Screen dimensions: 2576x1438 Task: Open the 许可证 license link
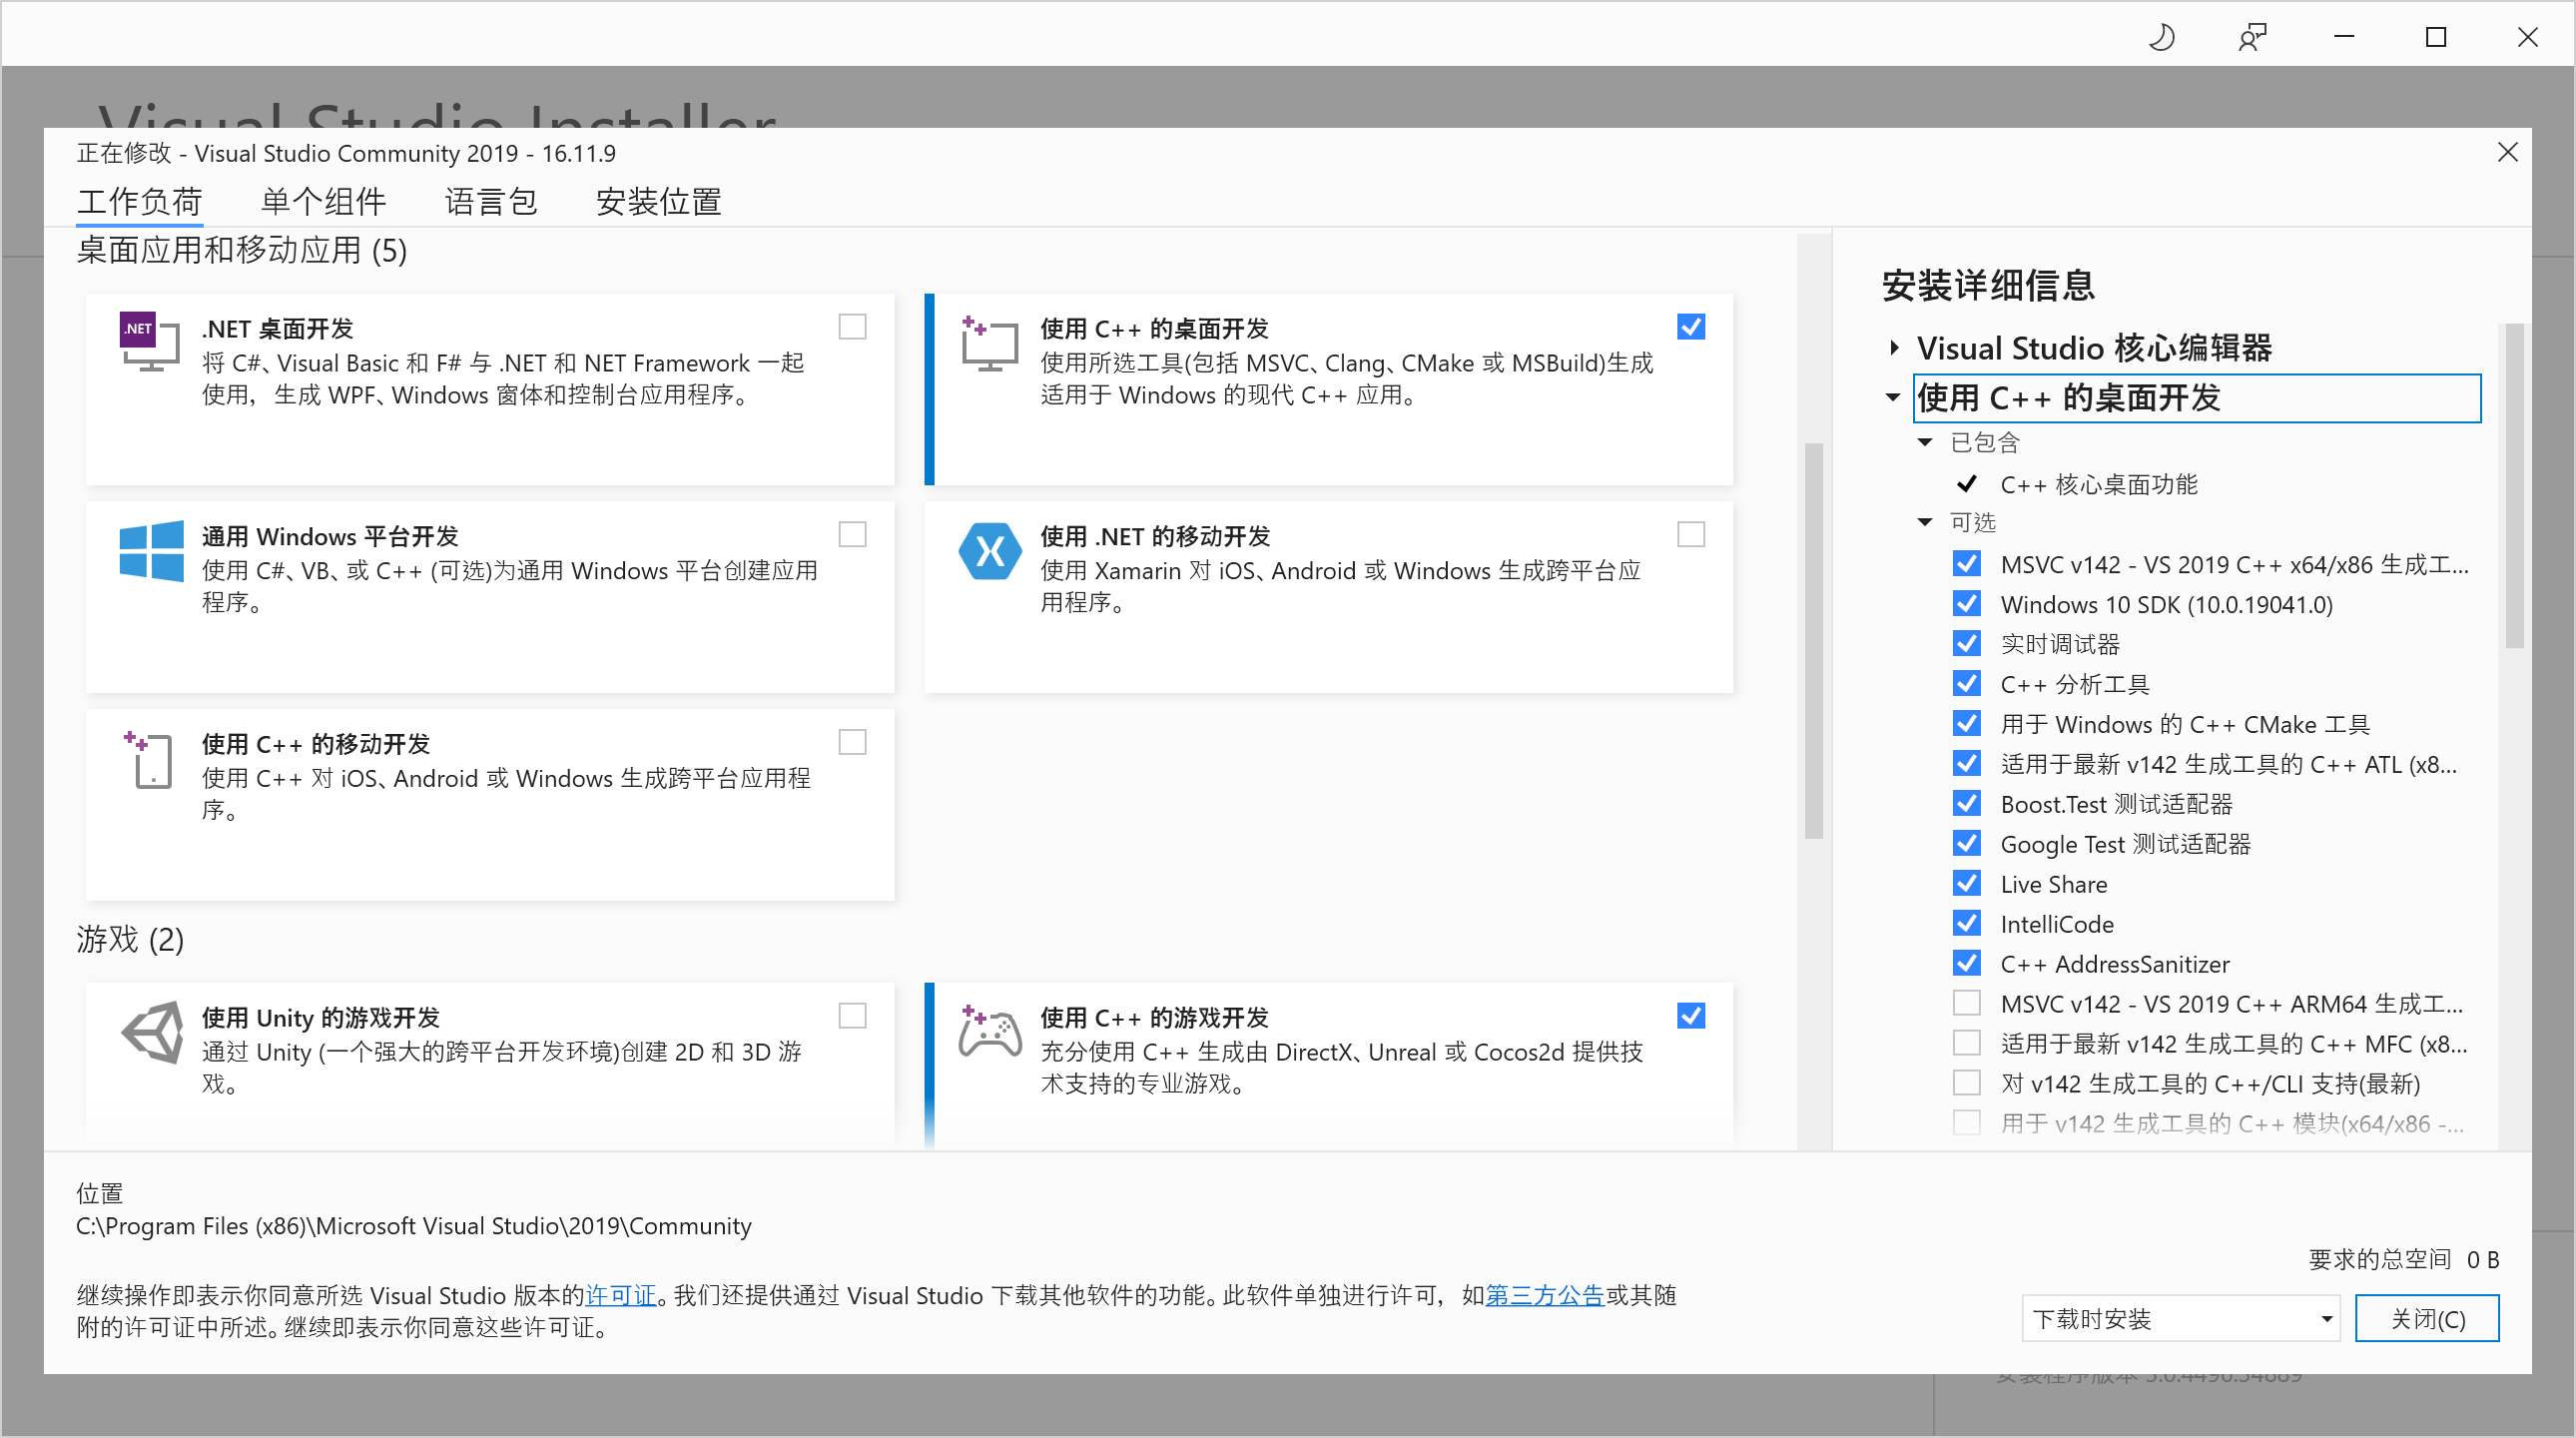(x=620, y=1296)
